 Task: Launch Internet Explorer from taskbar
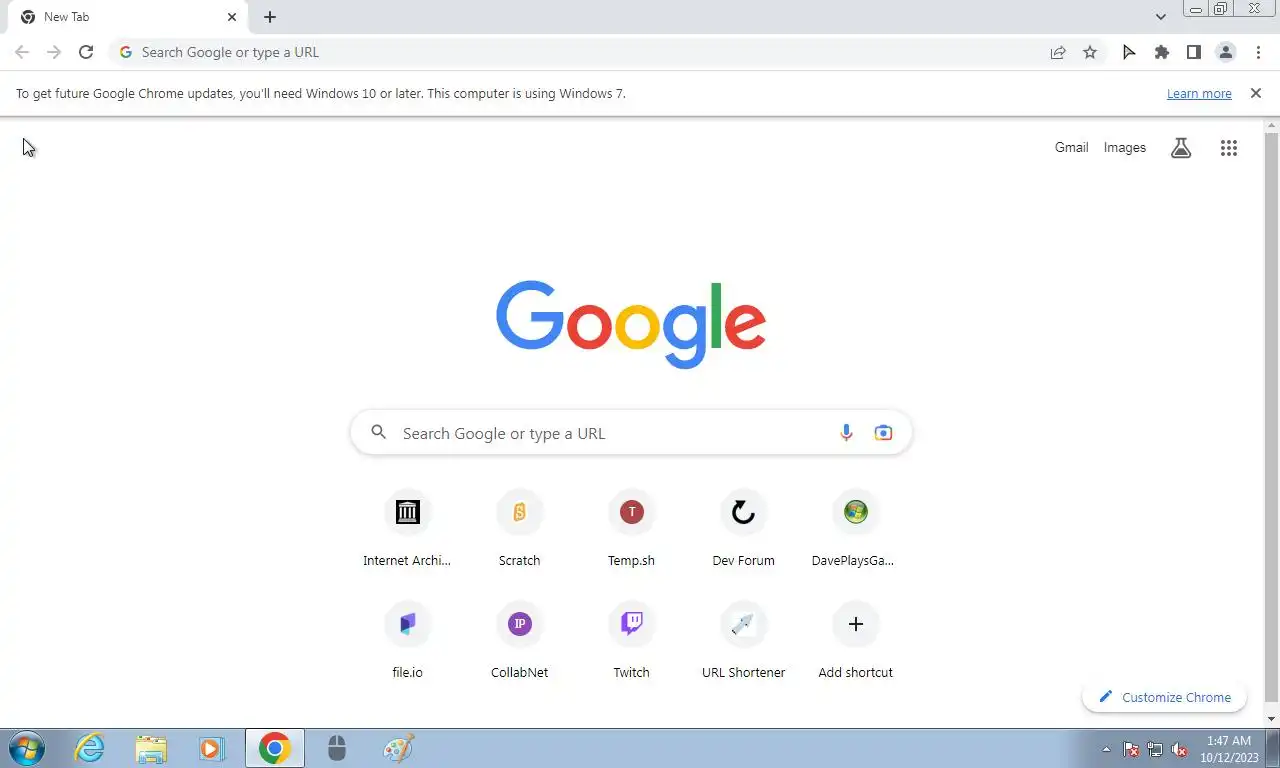(90, 748)
